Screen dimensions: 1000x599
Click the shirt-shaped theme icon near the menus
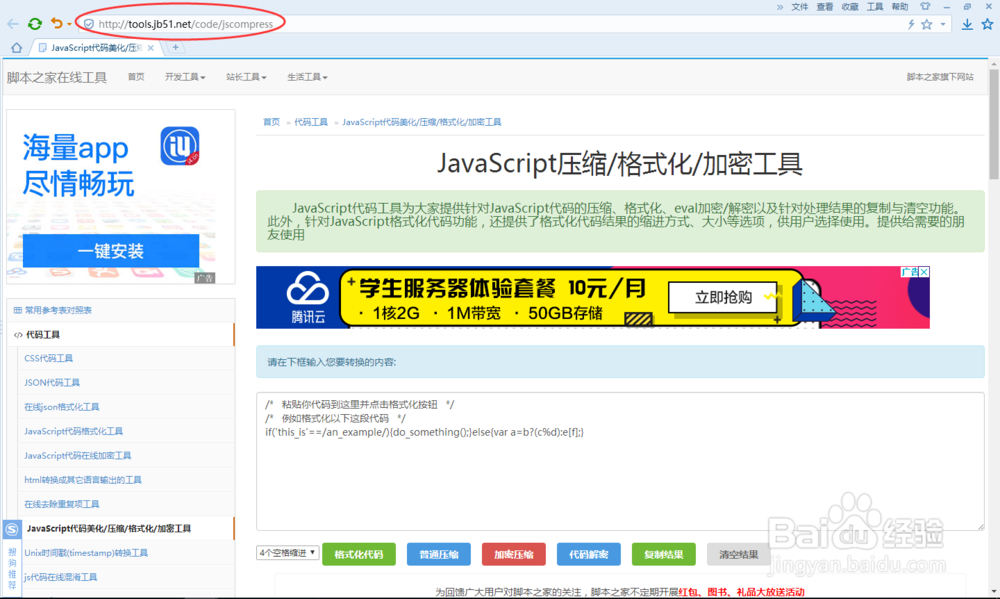pos(925,7)
